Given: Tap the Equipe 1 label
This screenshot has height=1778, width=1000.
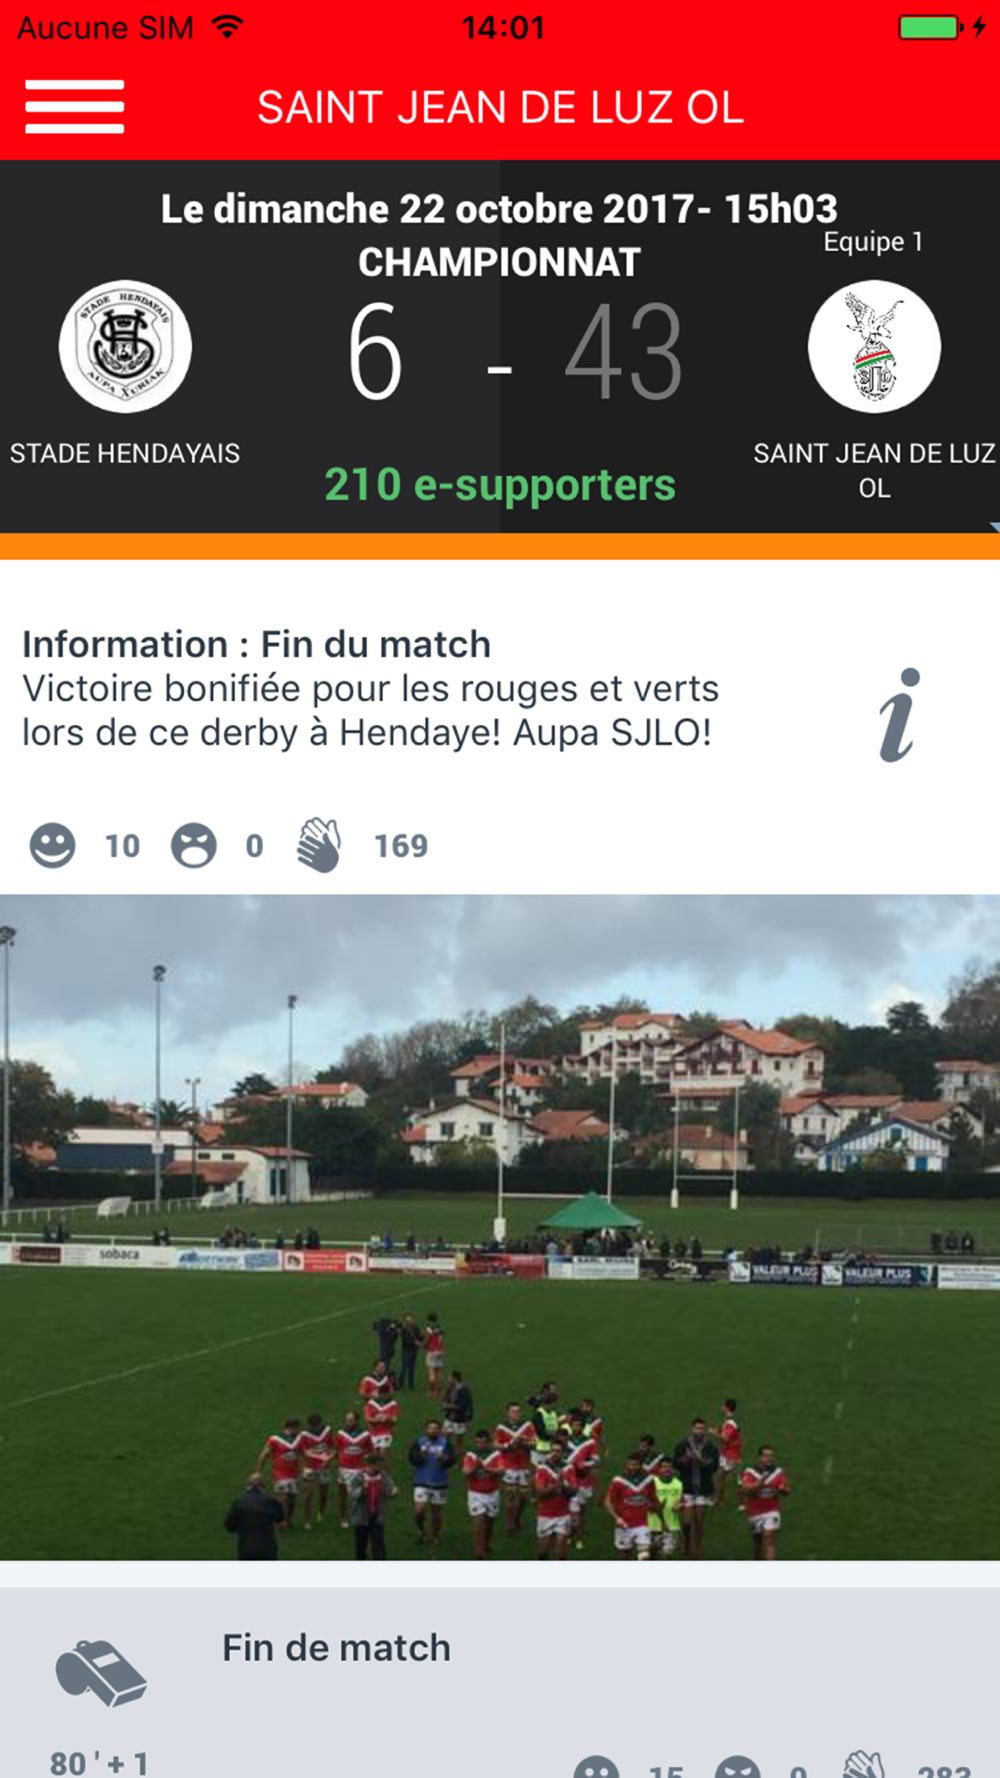Looking at the screenshot, I should [873, 242].
